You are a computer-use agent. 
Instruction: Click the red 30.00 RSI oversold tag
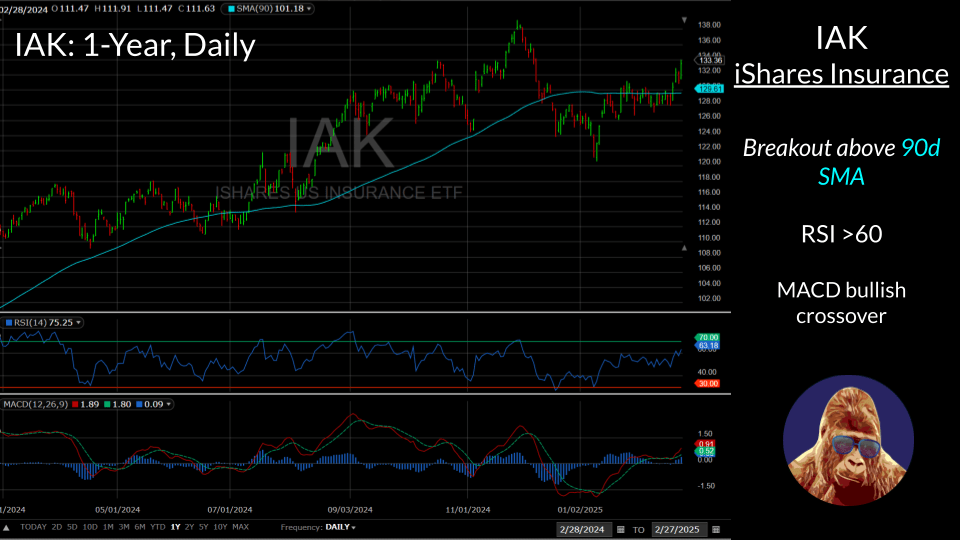click(x=707, y=384)
